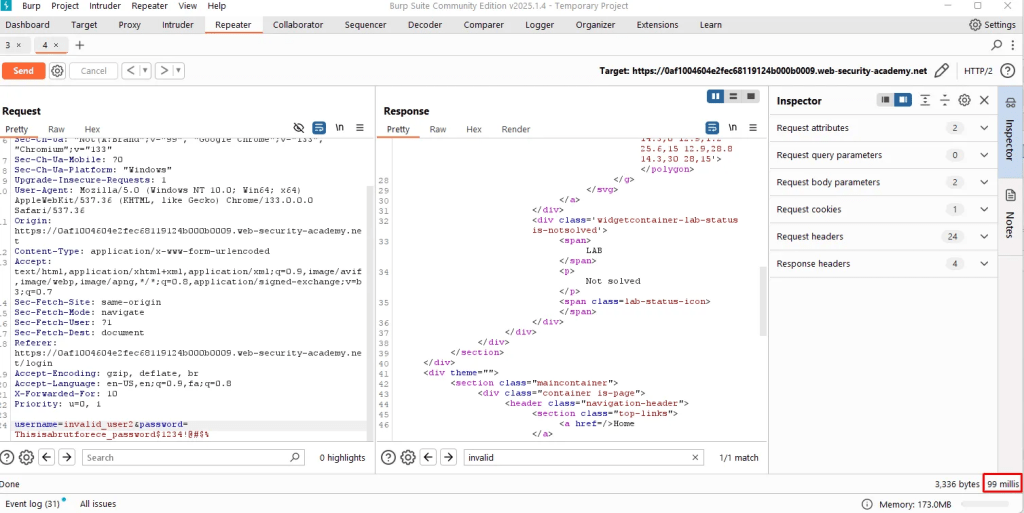Click the help icon next to HTTP/2
The image size is (1024, 513).
click(1006, 71)
